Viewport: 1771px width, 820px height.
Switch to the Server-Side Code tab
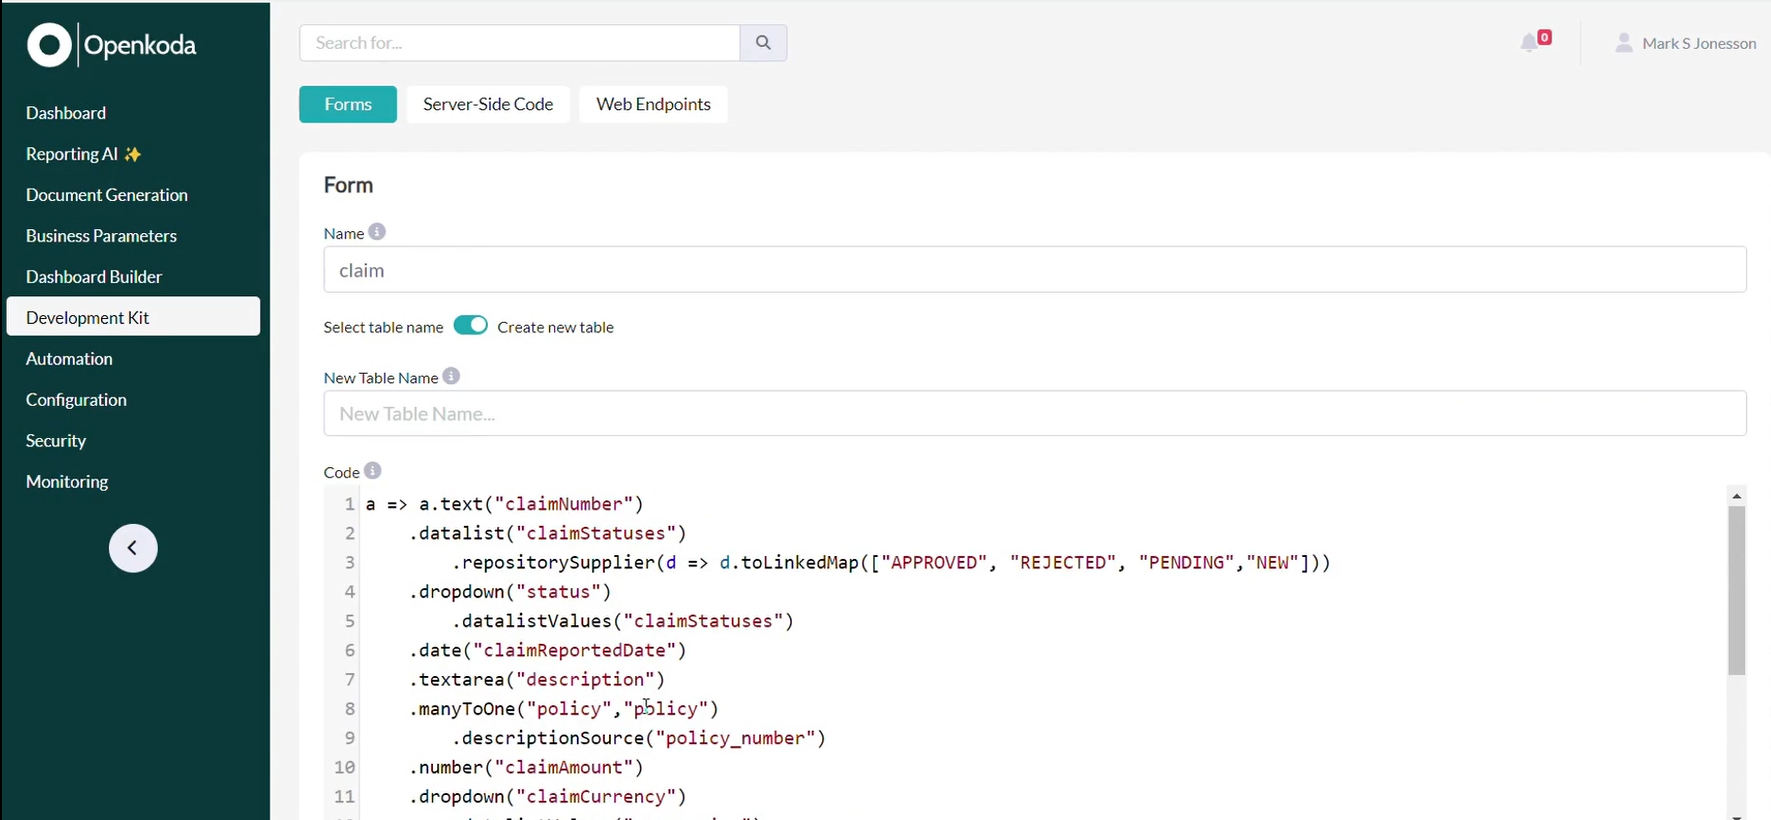pyautogui.click(x=488, y=104)
